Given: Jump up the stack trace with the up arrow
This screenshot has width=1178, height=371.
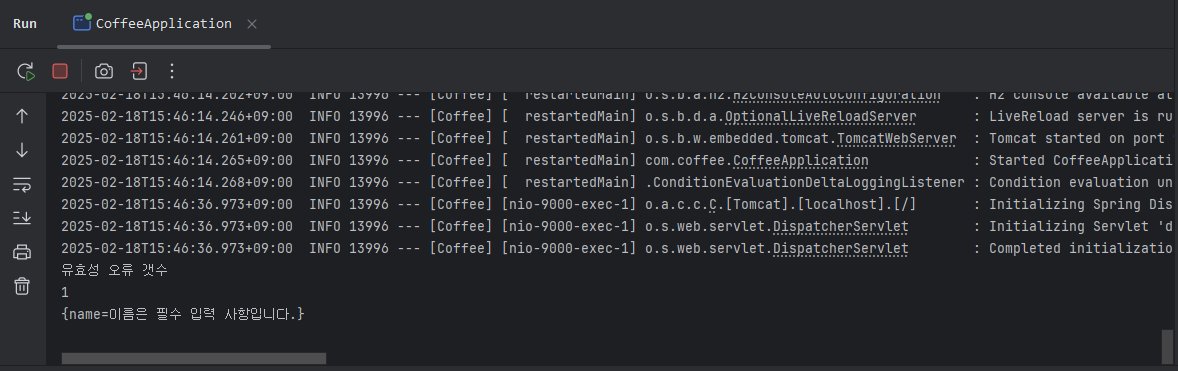Looking at the screenshot, I should pos(22,116).
